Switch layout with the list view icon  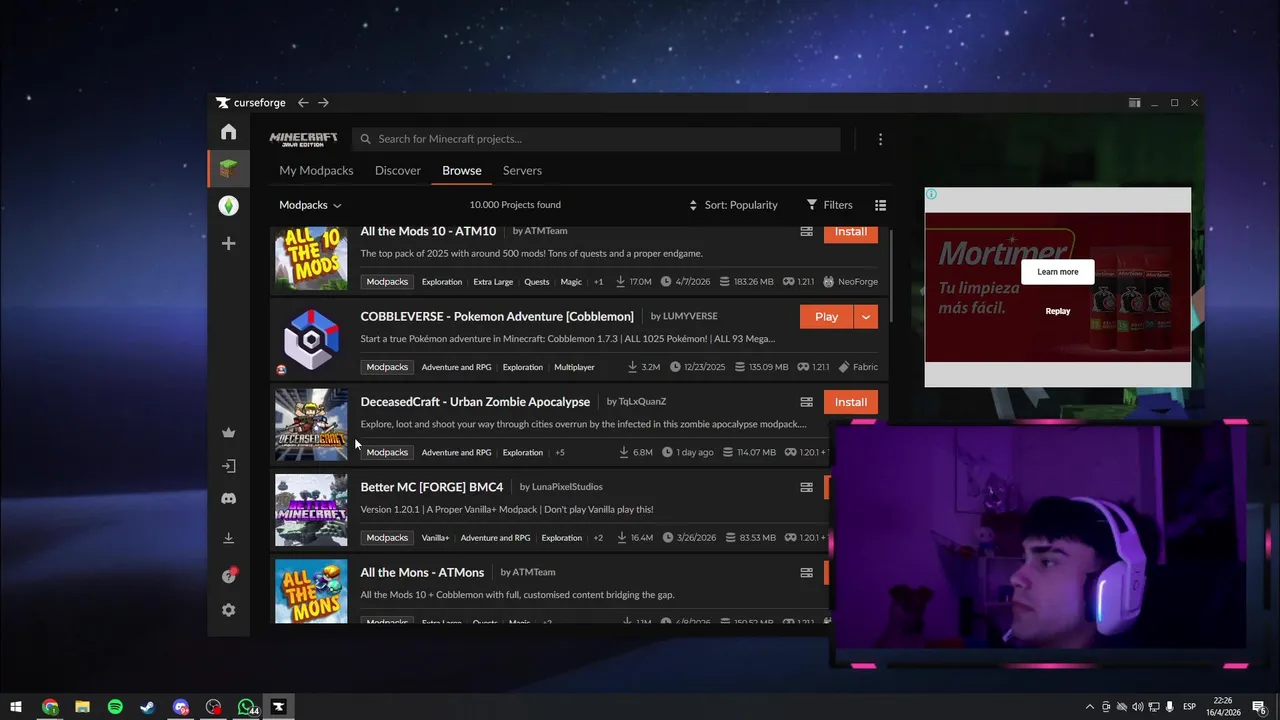(x=880, y=205)
